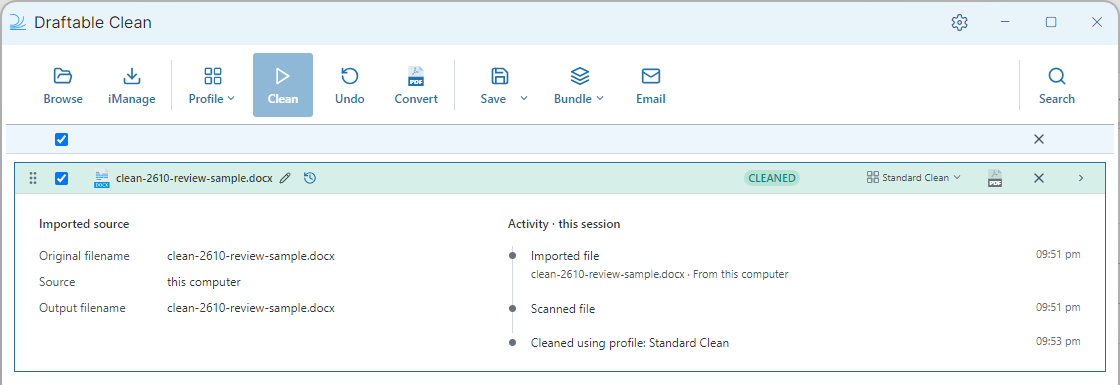Open the Profile dropdown in toolbar
1120x385 pixels.
point(212,86)
